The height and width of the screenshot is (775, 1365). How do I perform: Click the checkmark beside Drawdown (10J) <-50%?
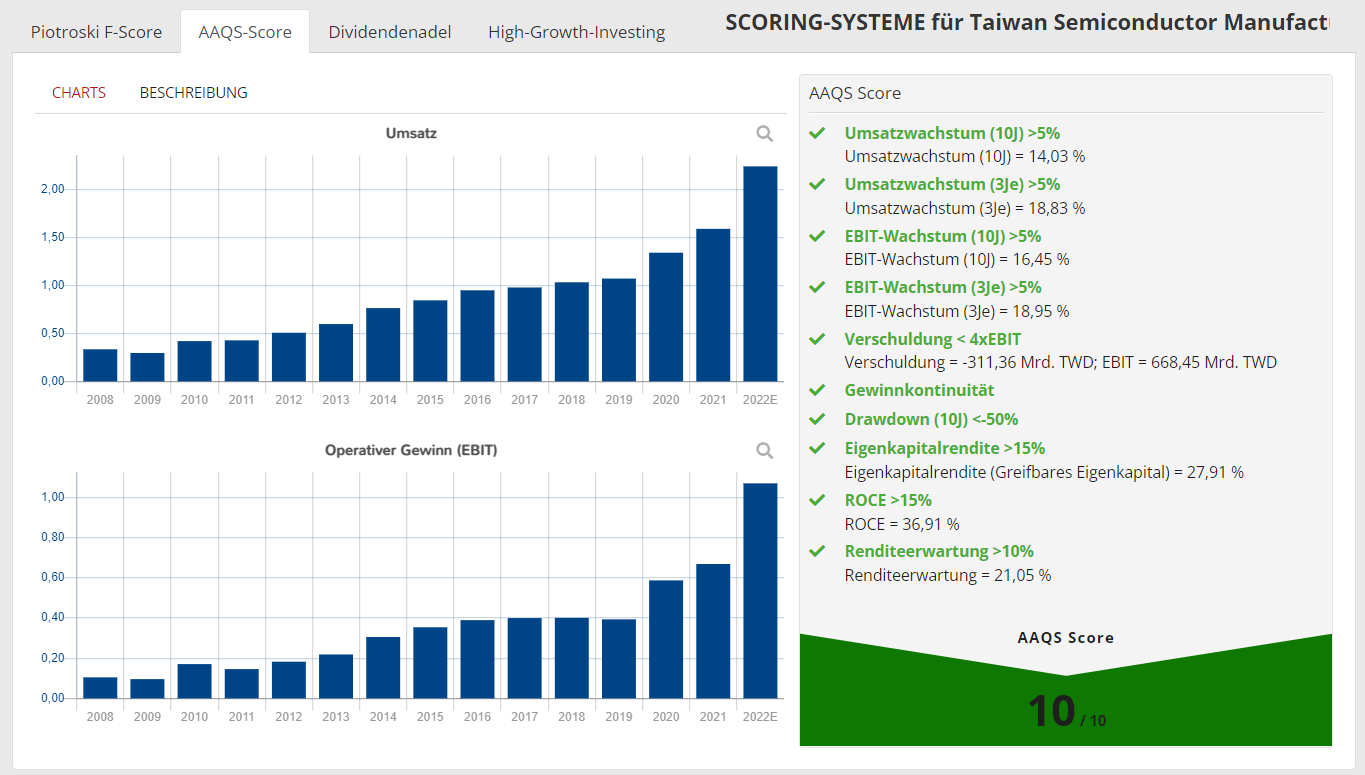pyautogui.click(x=817, y=419)
